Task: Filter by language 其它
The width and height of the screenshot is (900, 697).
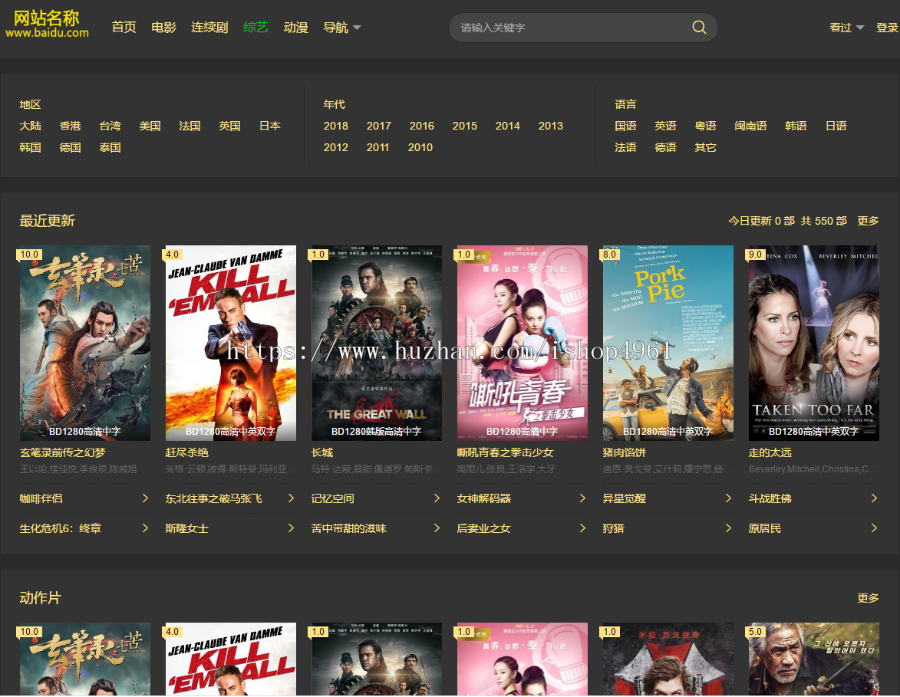Action: pos(705,148)
